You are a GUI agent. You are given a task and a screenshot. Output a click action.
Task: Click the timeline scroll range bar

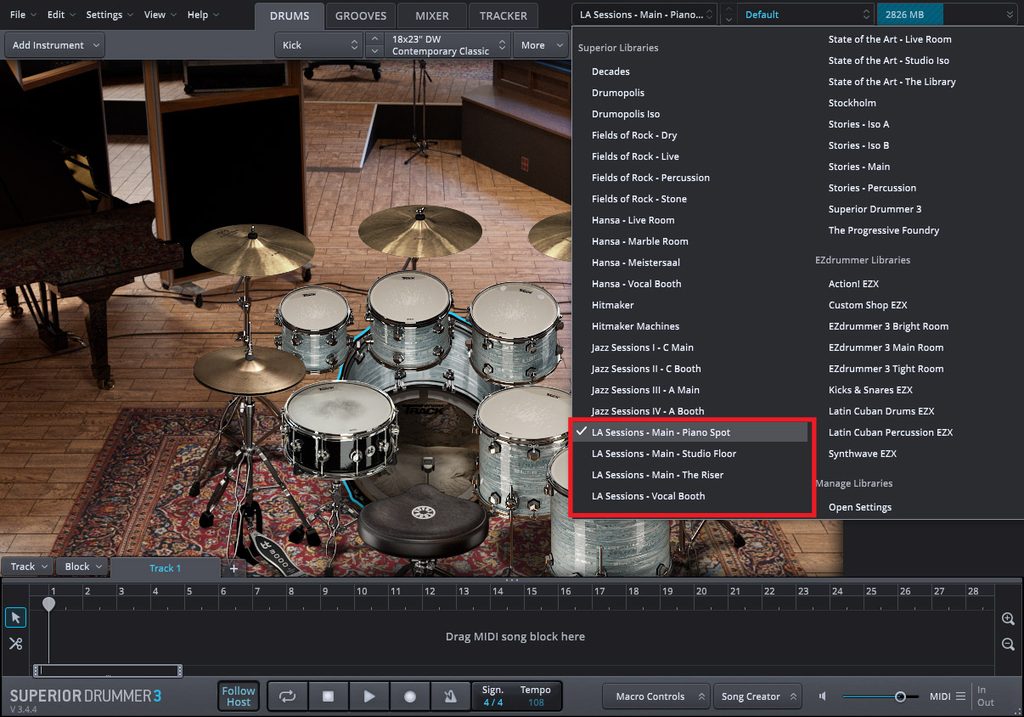point(108,670)
